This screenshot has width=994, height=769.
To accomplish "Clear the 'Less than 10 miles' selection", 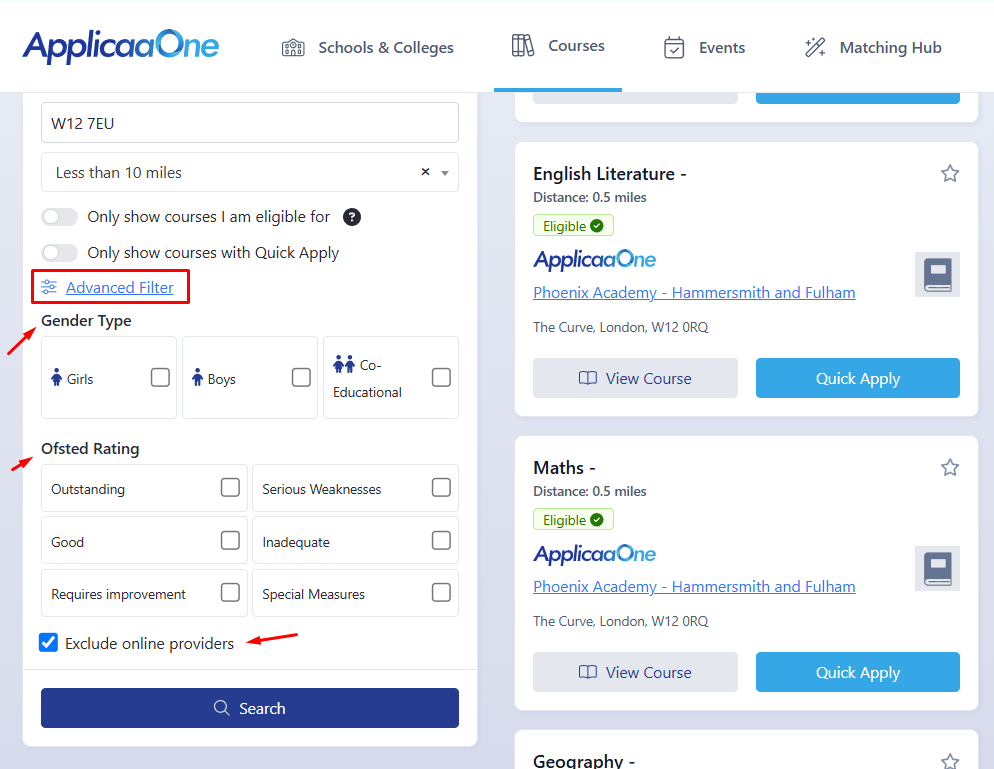I will (424, 171).
